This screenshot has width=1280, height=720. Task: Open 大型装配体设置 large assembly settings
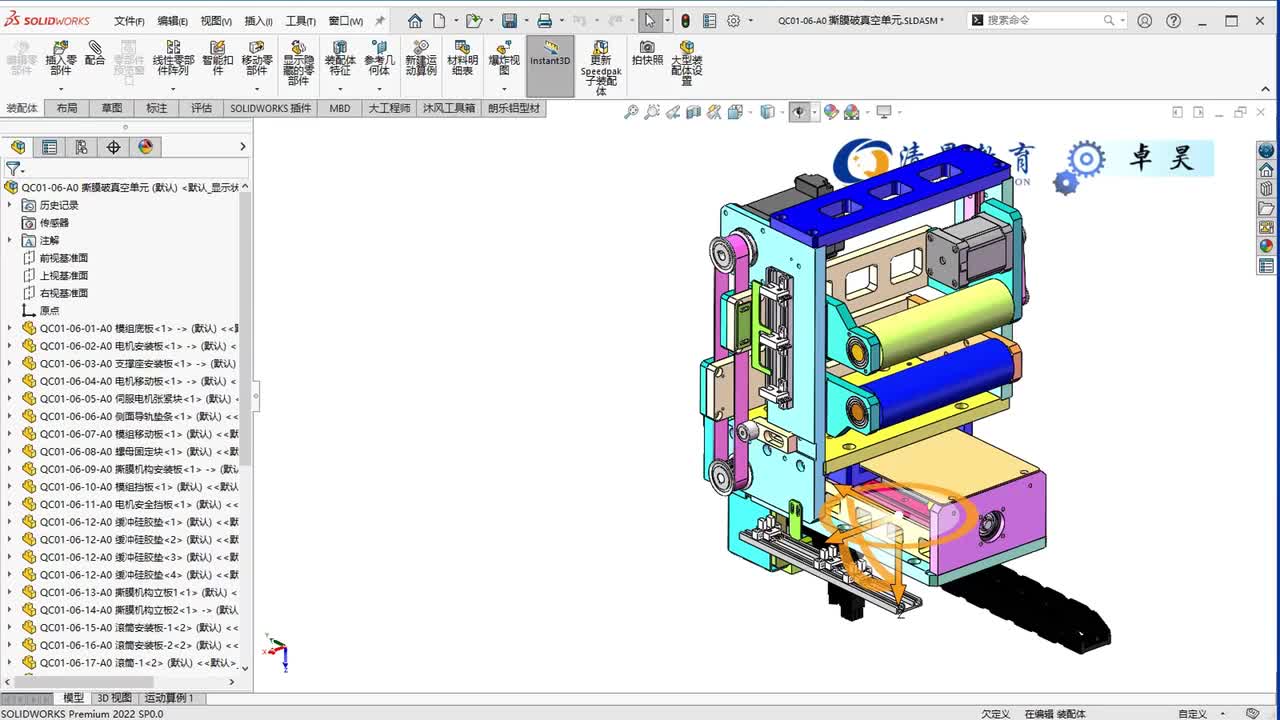(x=687, y=63)
